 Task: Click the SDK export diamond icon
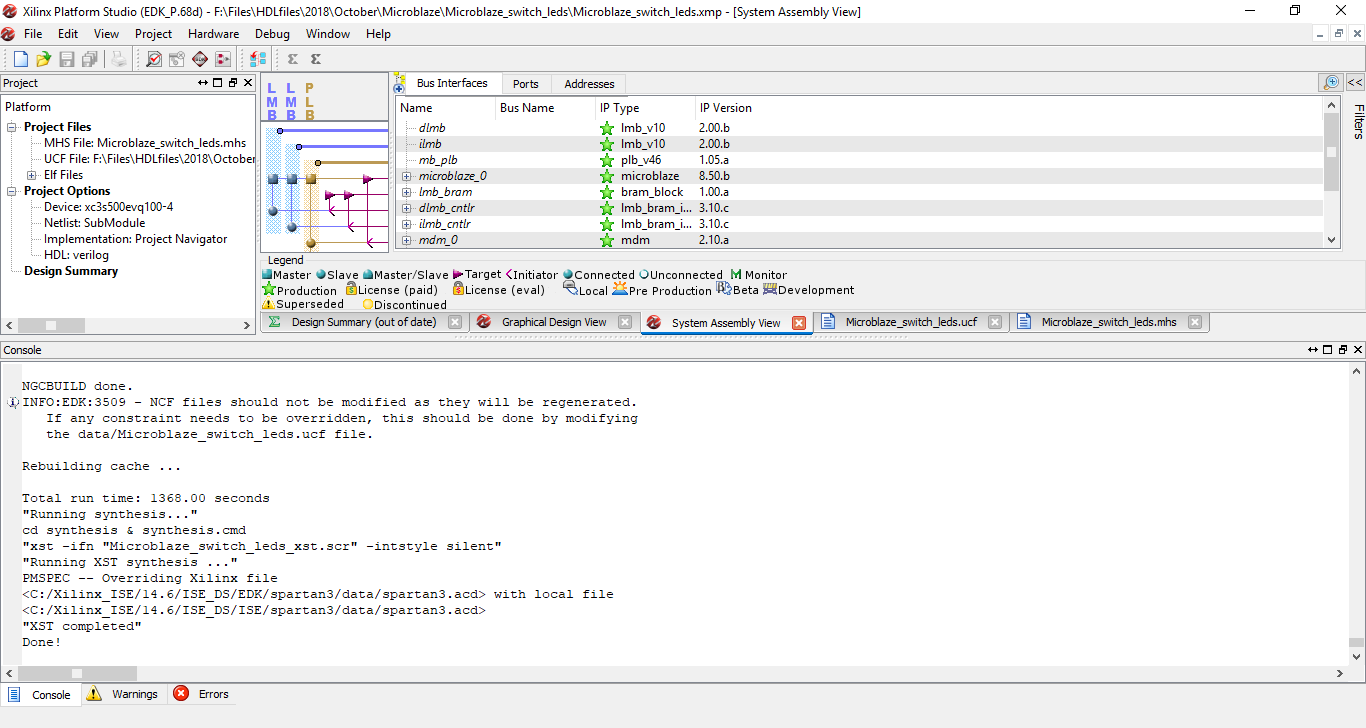click(x=200, y=59)
